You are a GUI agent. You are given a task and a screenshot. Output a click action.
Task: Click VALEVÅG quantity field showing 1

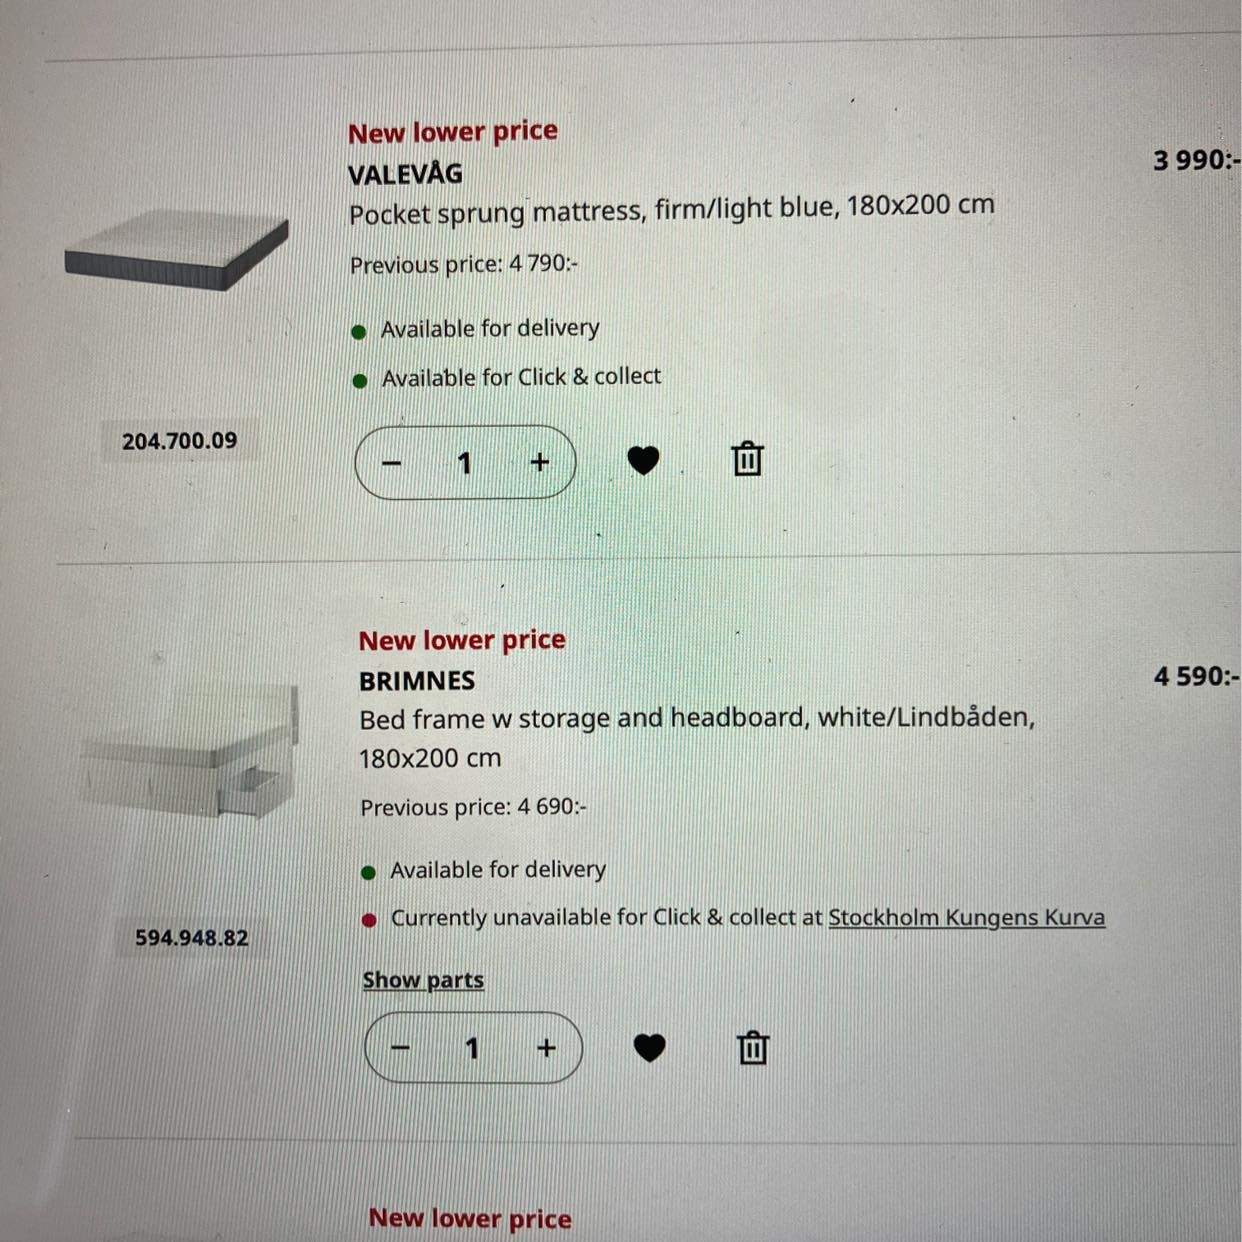[465, 463]
